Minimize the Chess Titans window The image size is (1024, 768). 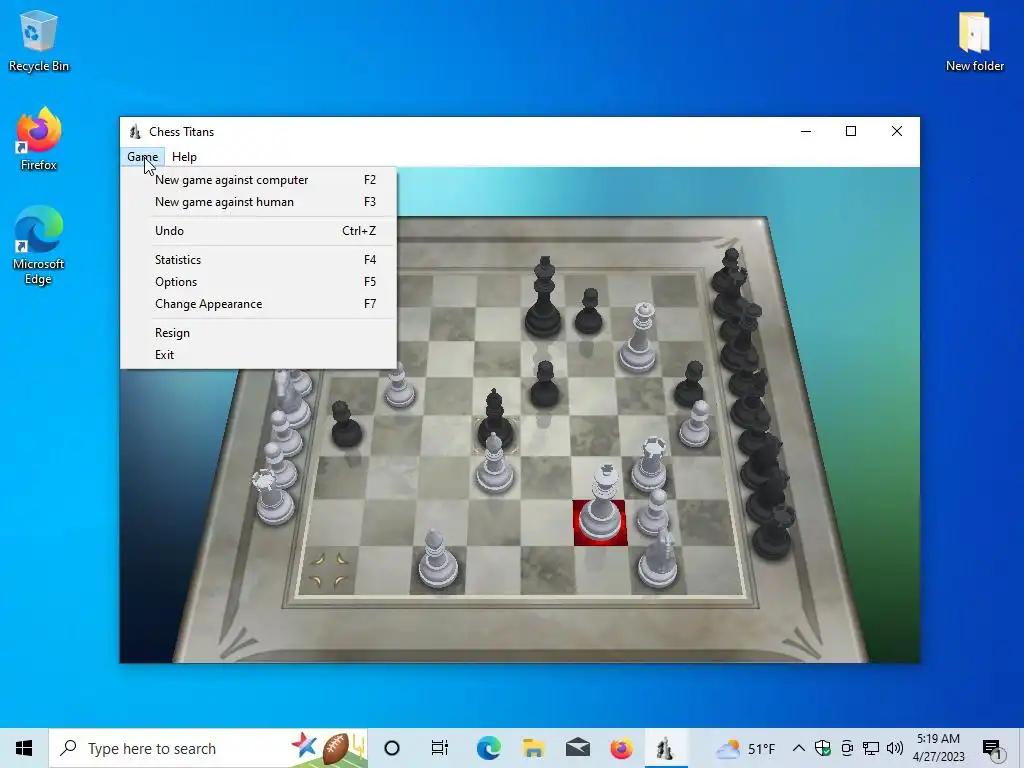pos(806,131)
